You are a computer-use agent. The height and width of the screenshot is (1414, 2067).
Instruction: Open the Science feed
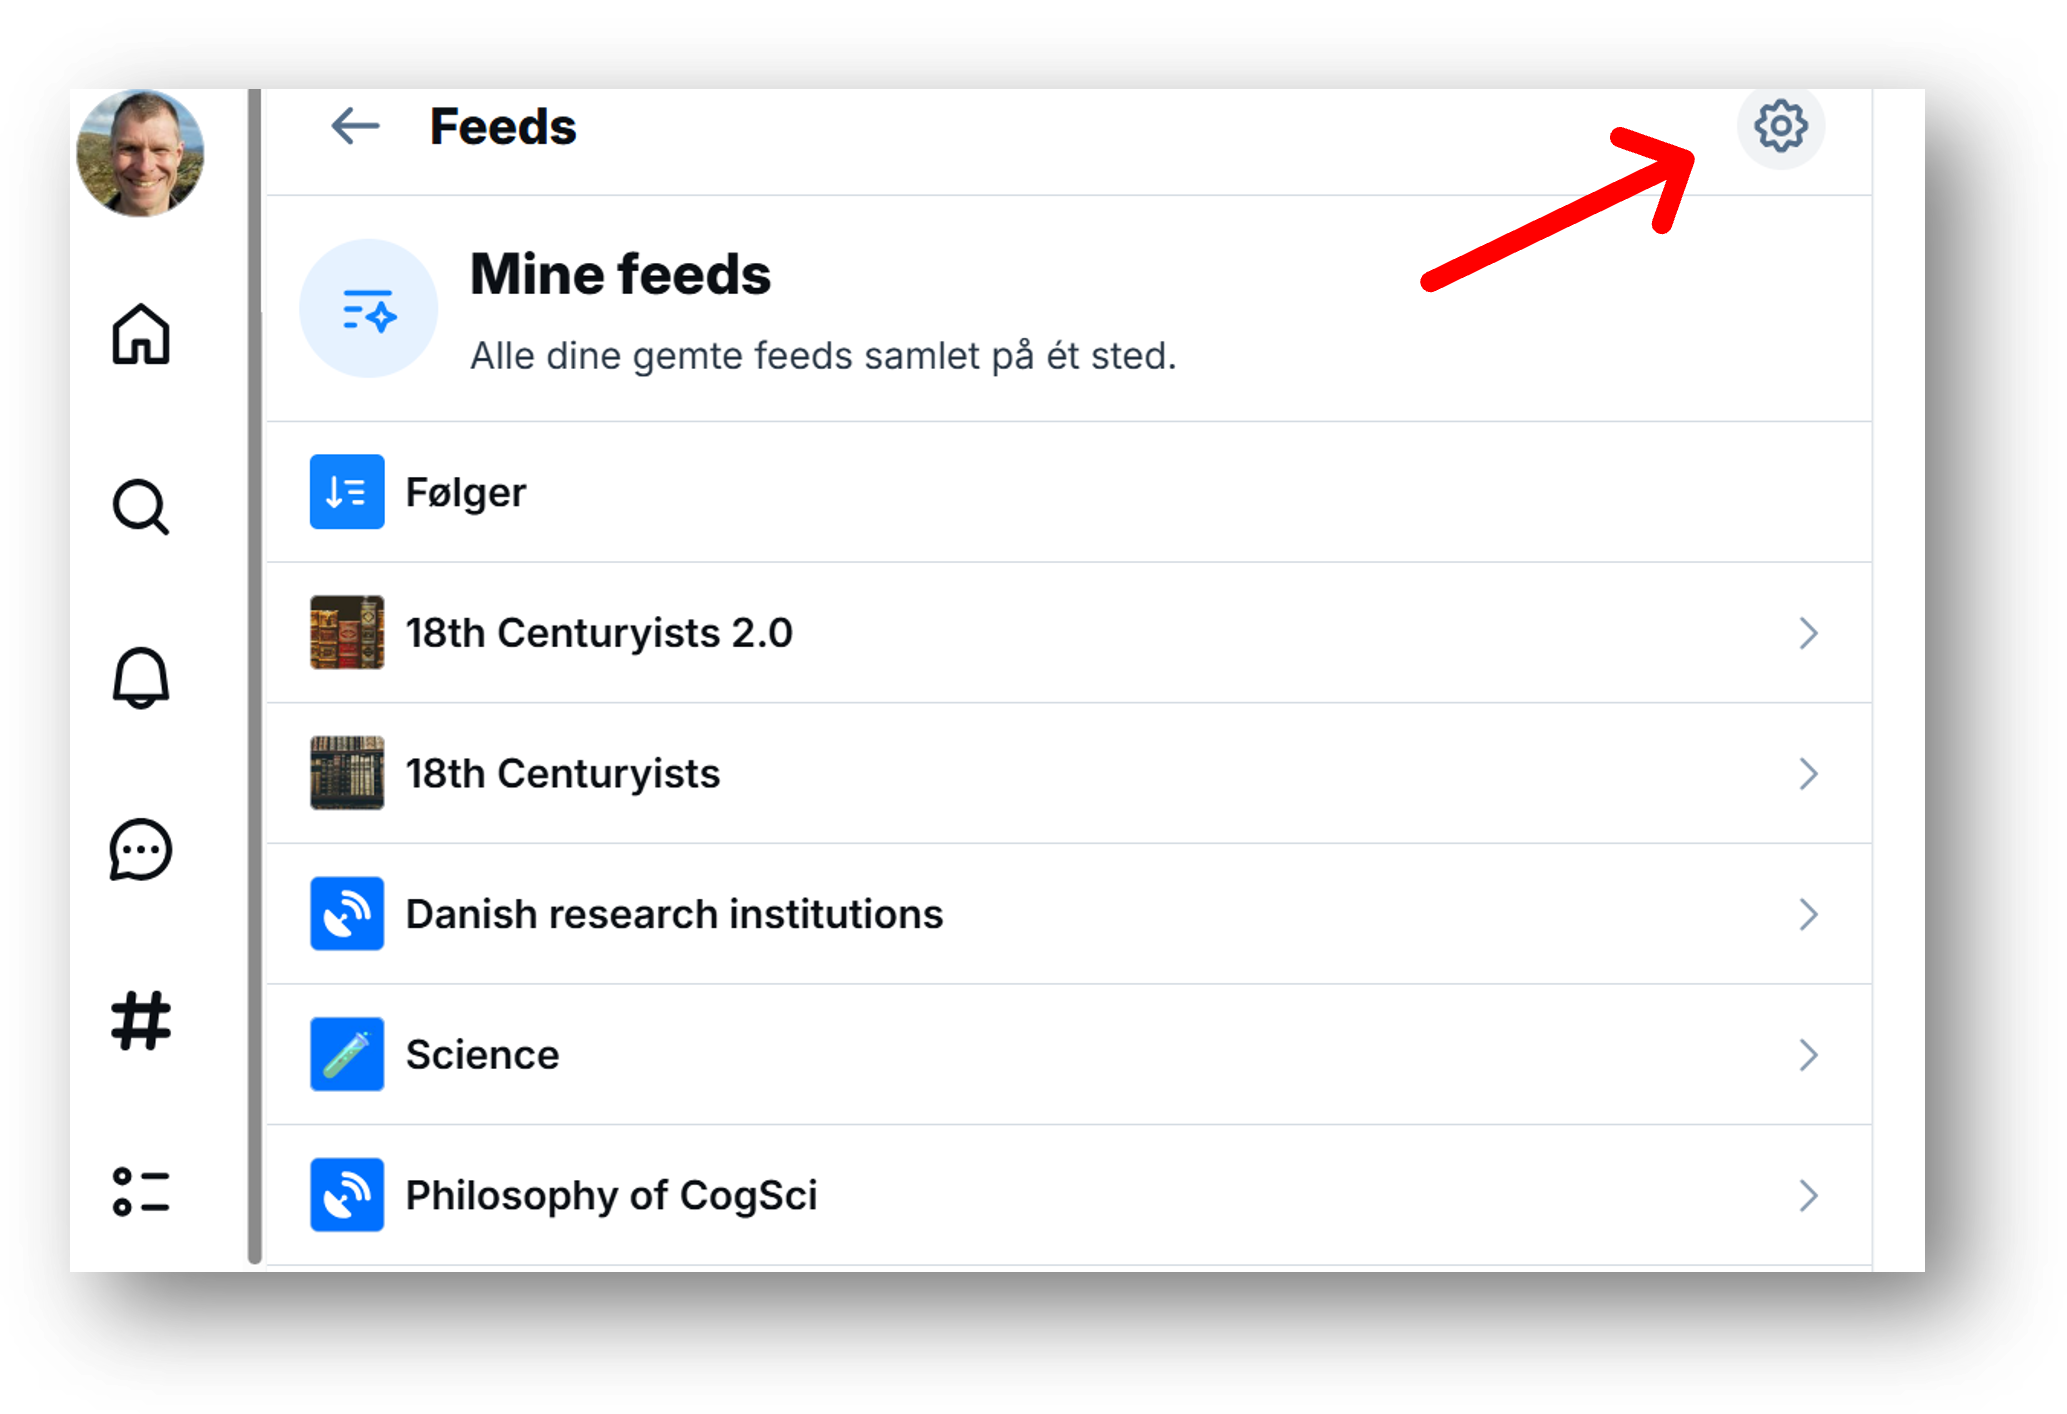tap(482, 1055)
